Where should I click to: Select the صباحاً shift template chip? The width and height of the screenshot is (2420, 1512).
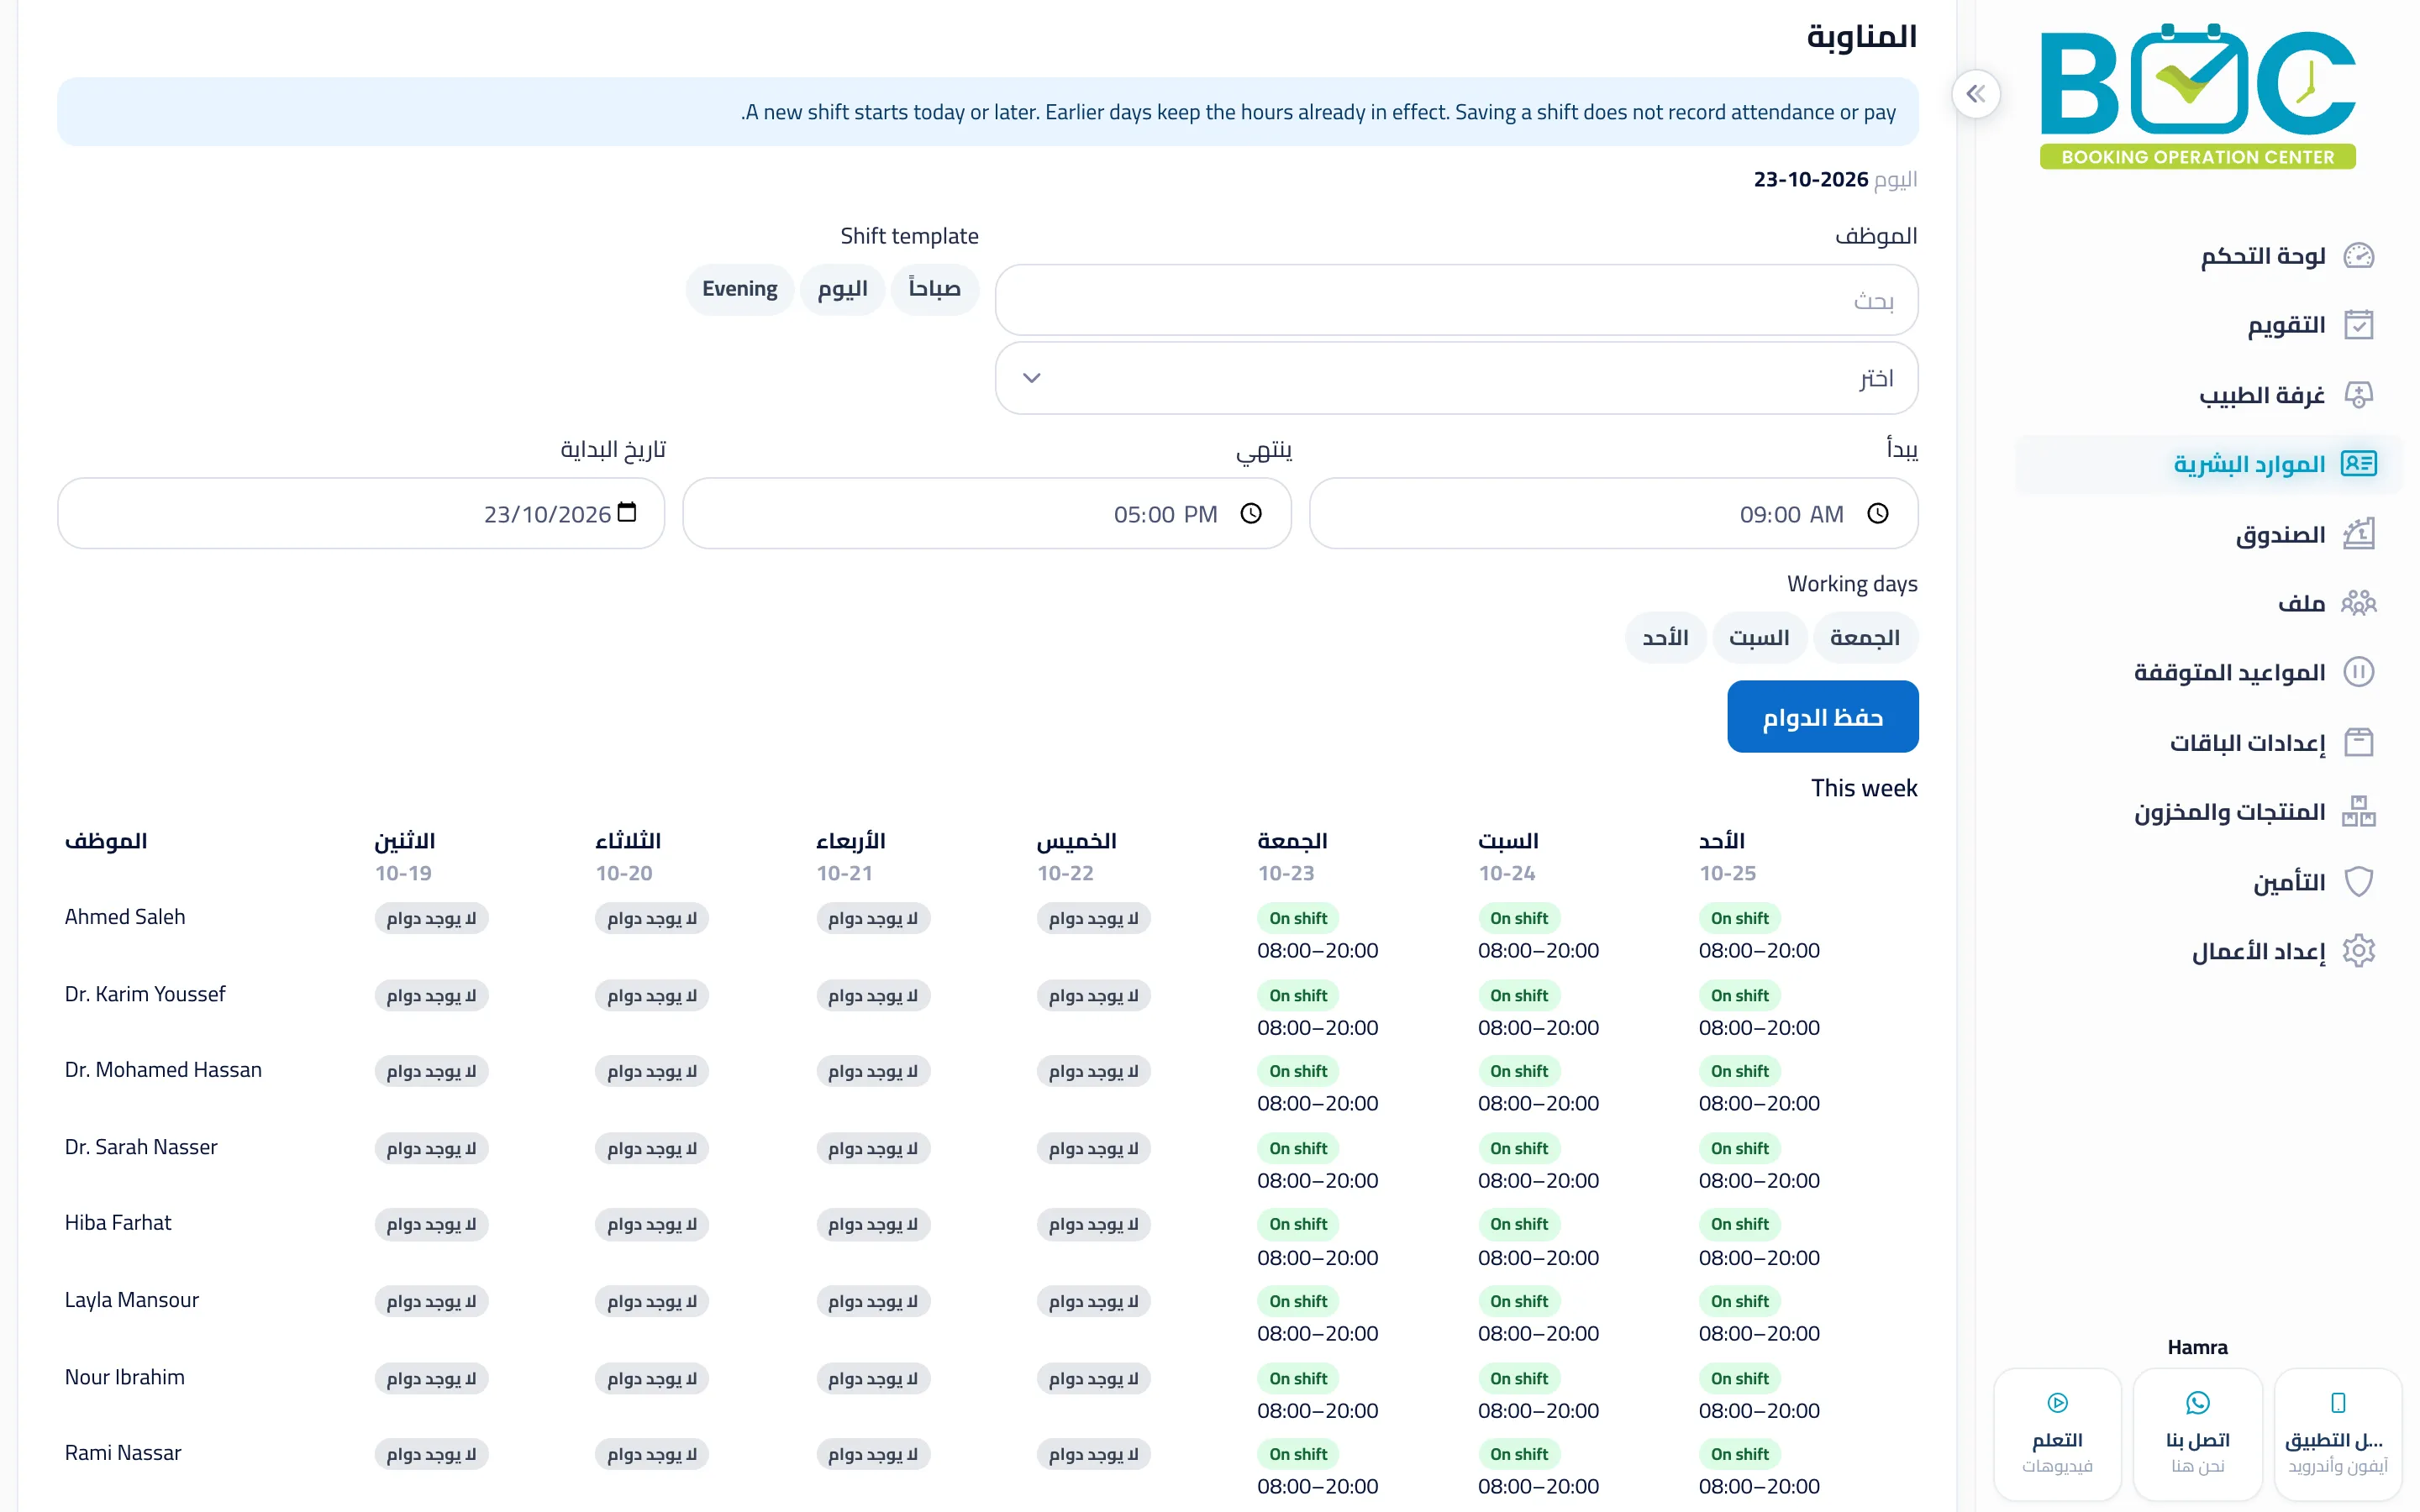(x=934, y=289)
